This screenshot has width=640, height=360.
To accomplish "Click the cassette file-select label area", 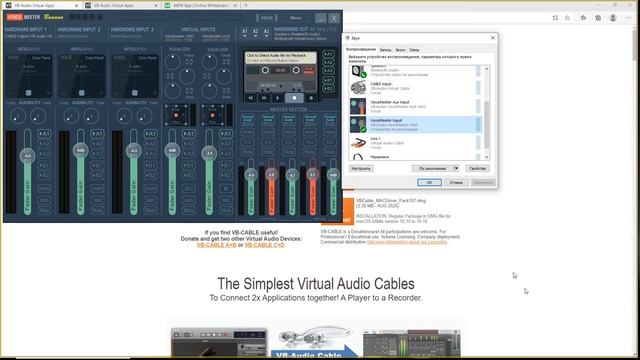I will coord(280,58).
